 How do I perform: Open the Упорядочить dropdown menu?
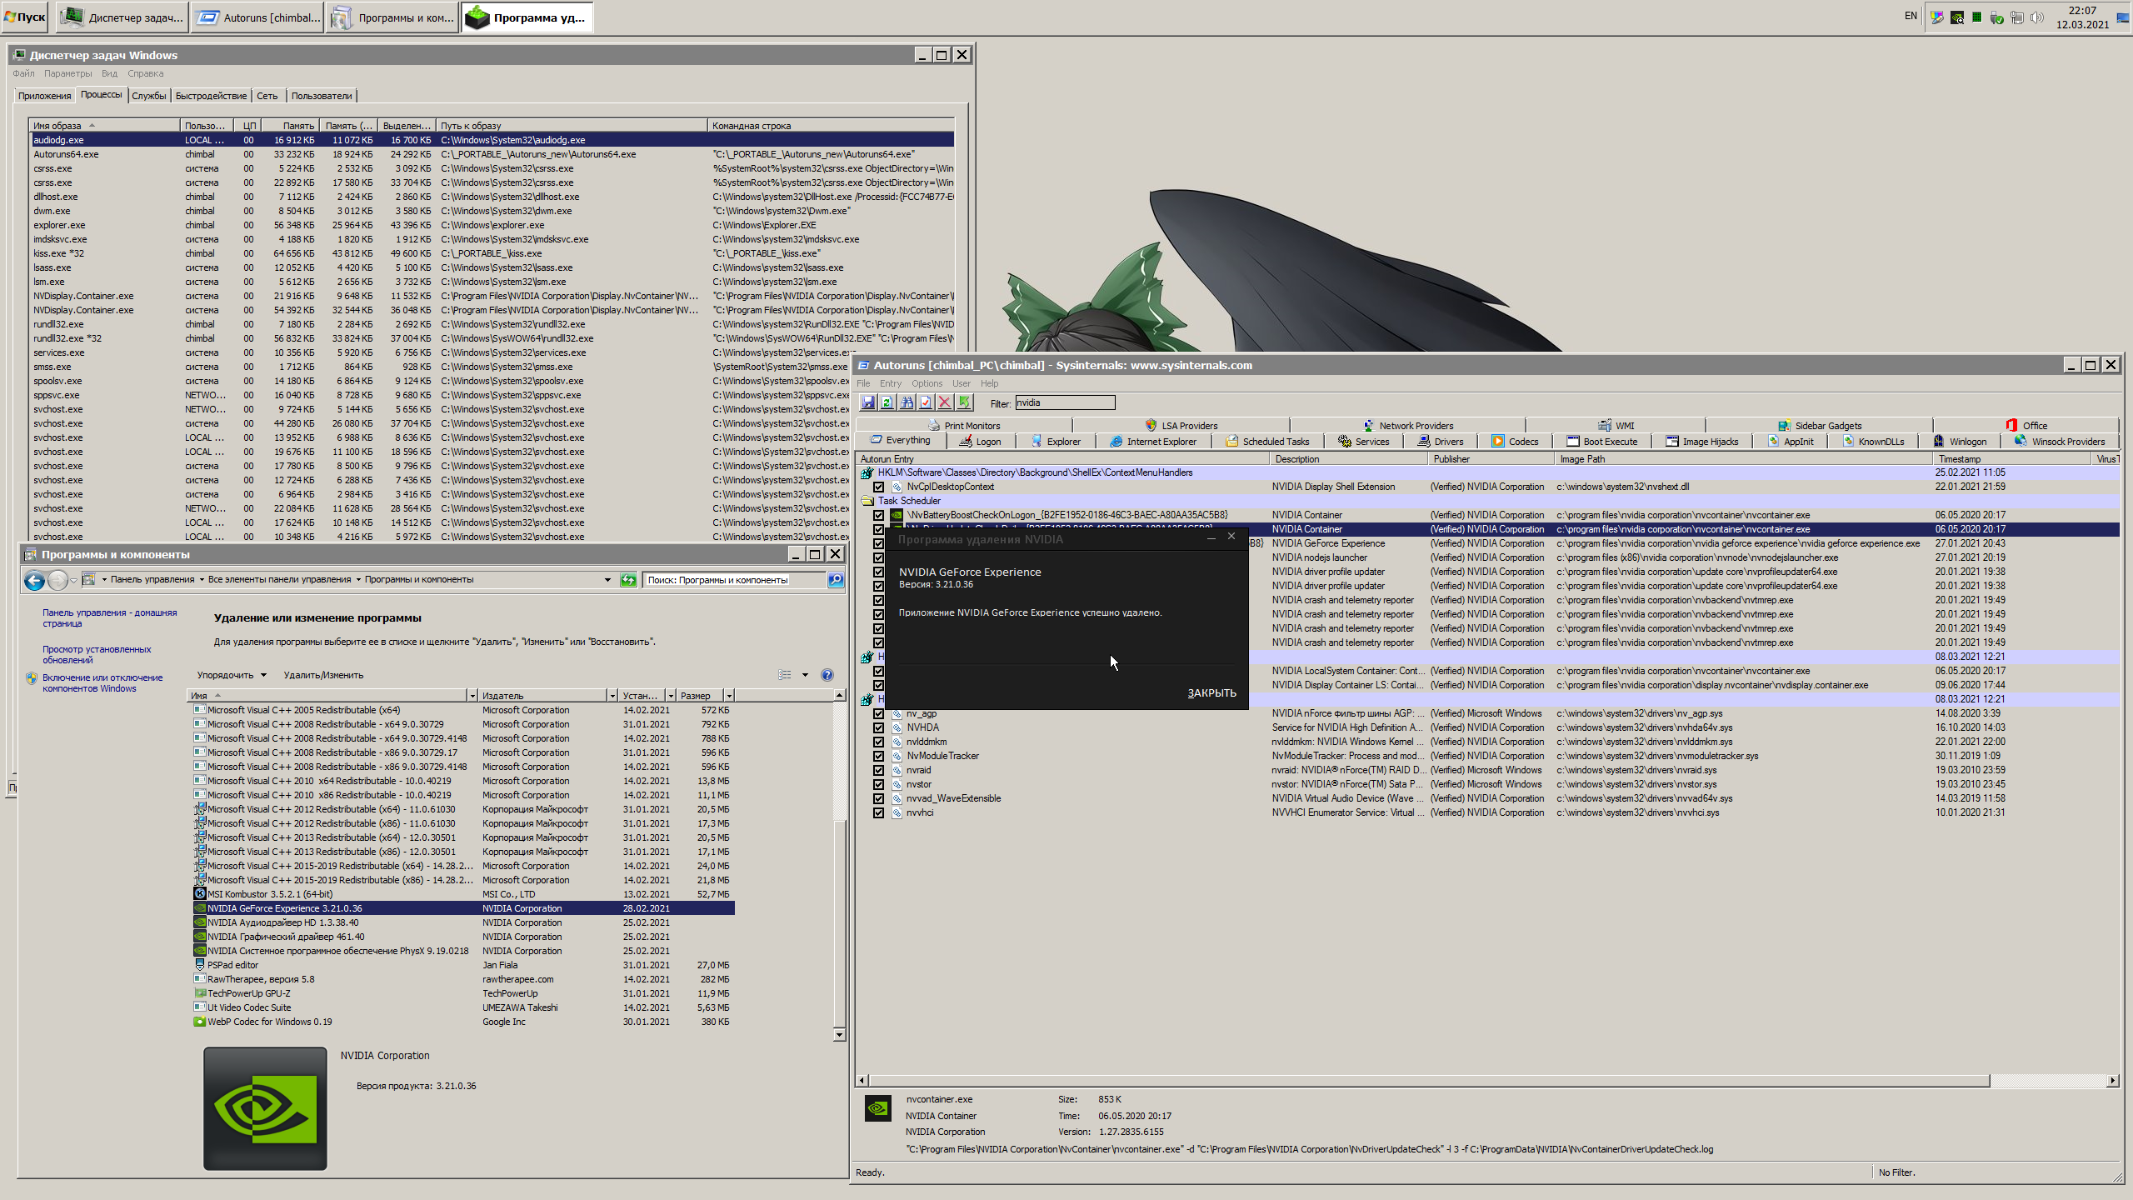(231, 675)
